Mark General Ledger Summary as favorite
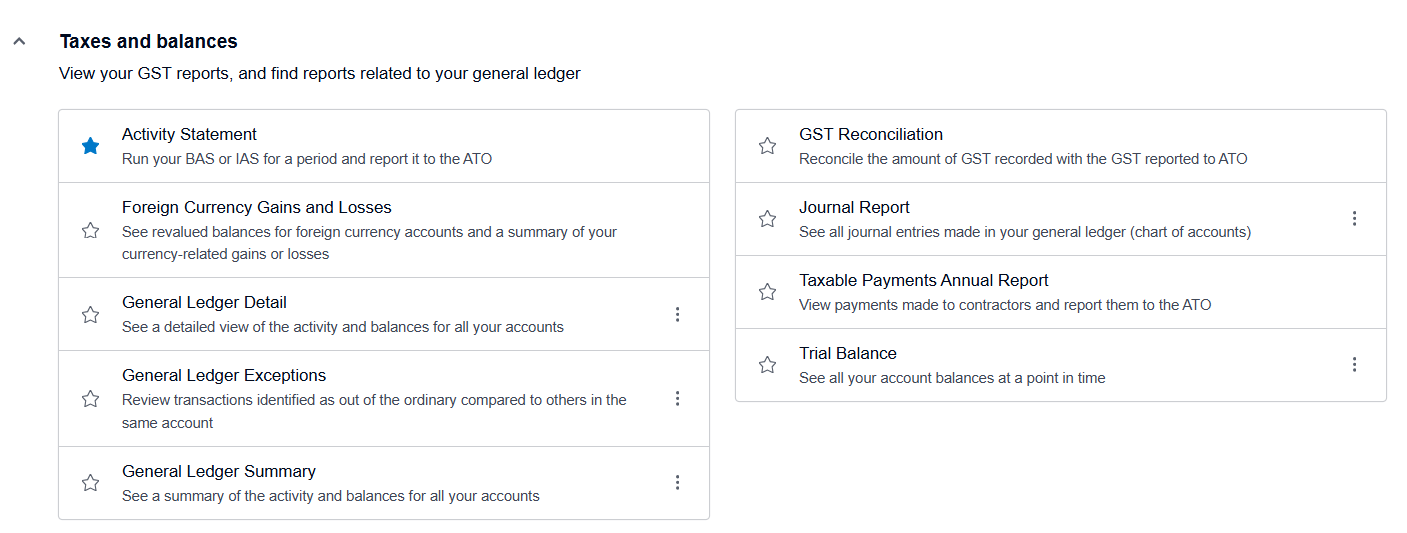Viewport: 1407px width, 533px height. pos(90,483)
